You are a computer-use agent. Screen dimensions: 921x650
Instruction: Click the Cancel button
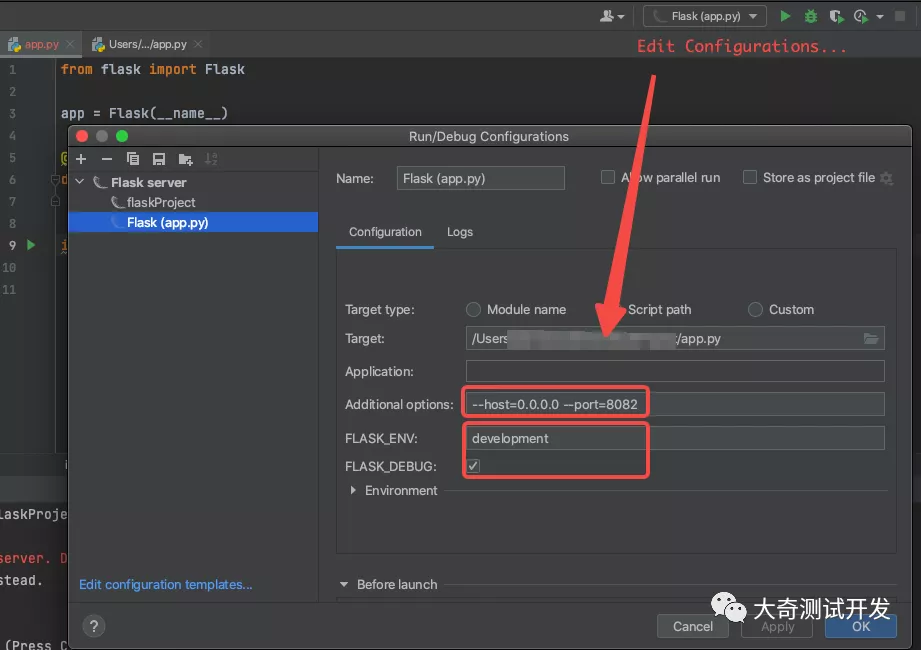pos(693,626)
